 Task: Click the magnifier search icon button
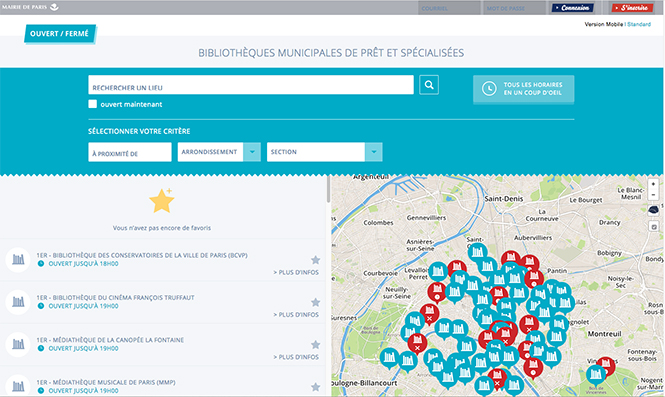(x=429, y=85)
